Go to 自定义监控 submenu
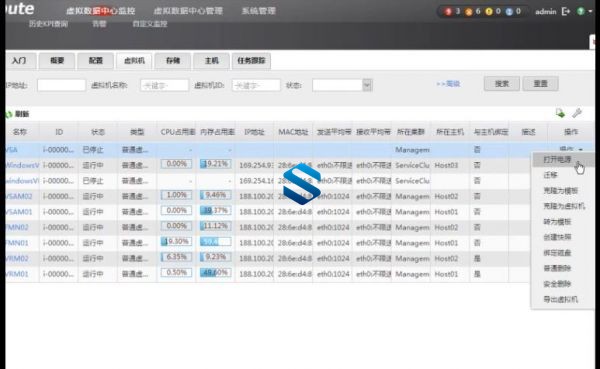 [x=150, y=24]
